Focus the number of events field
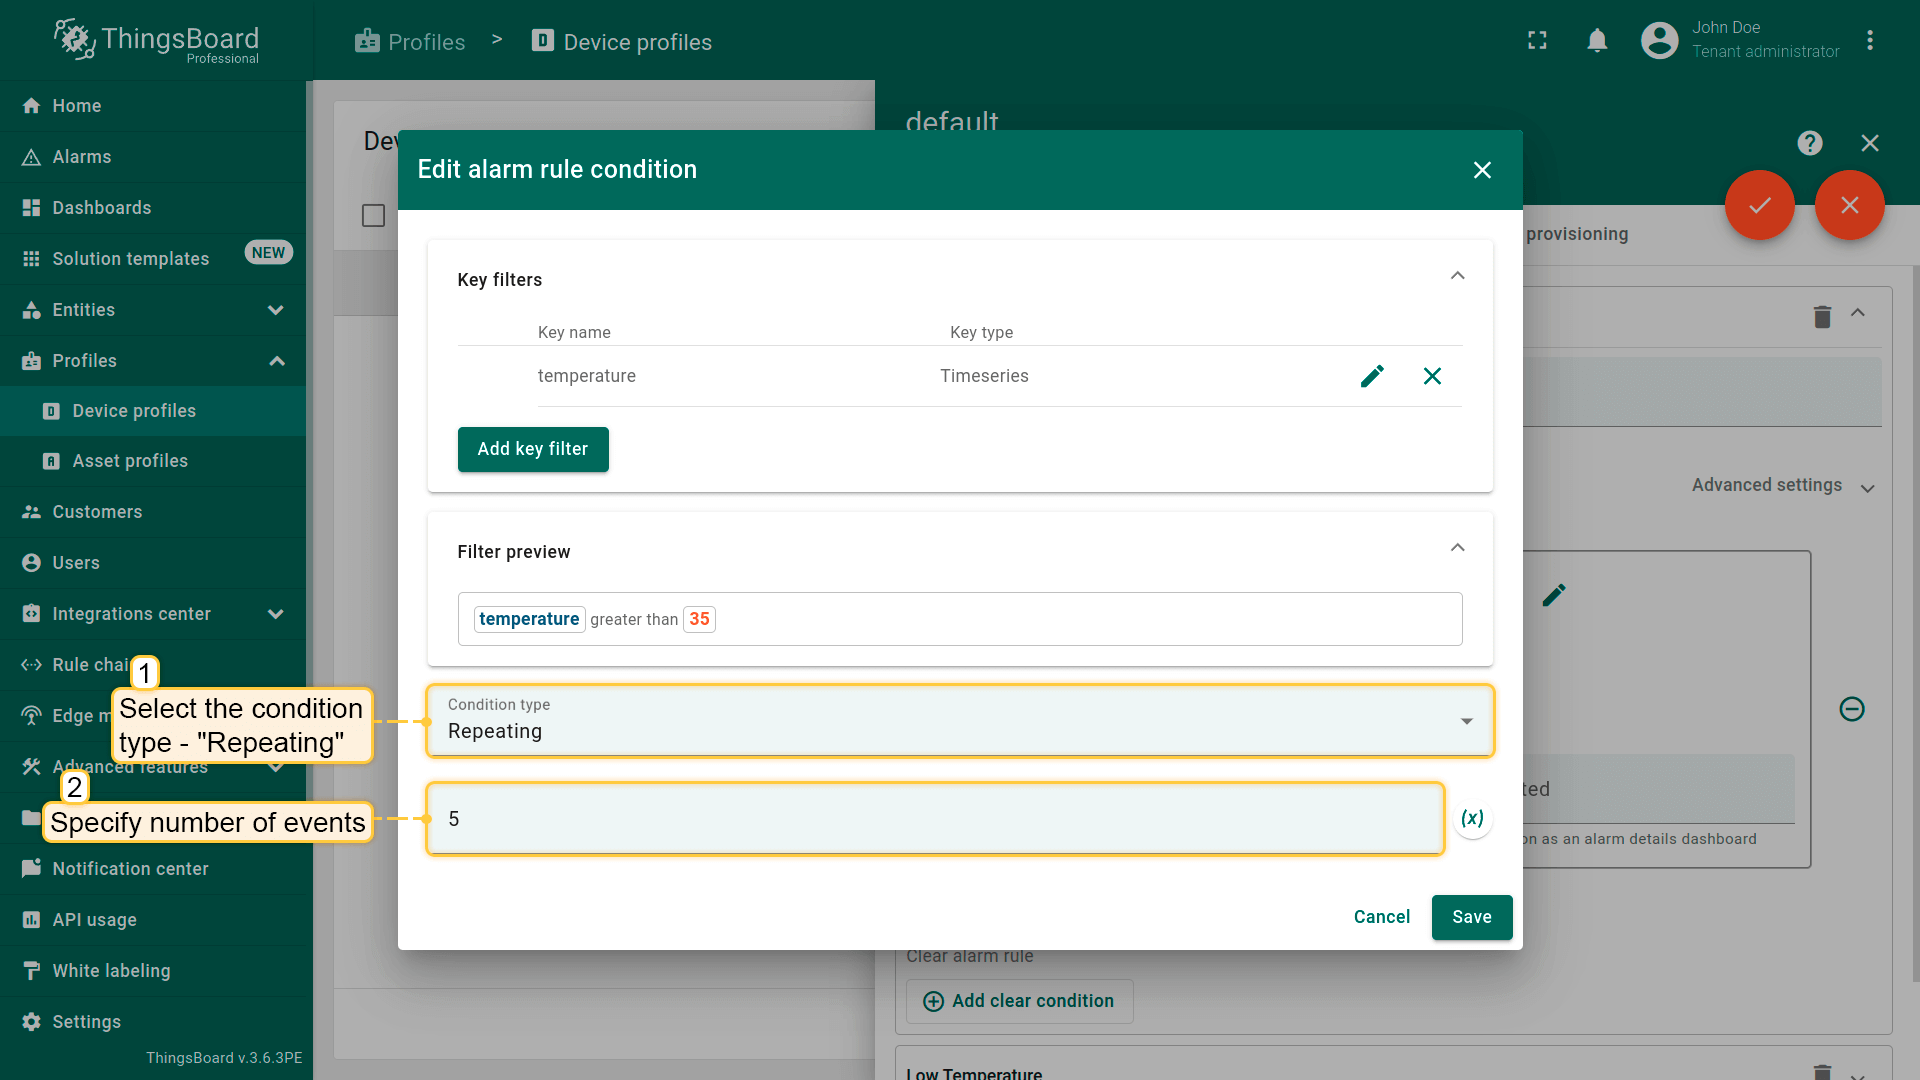 click(934, 819)
